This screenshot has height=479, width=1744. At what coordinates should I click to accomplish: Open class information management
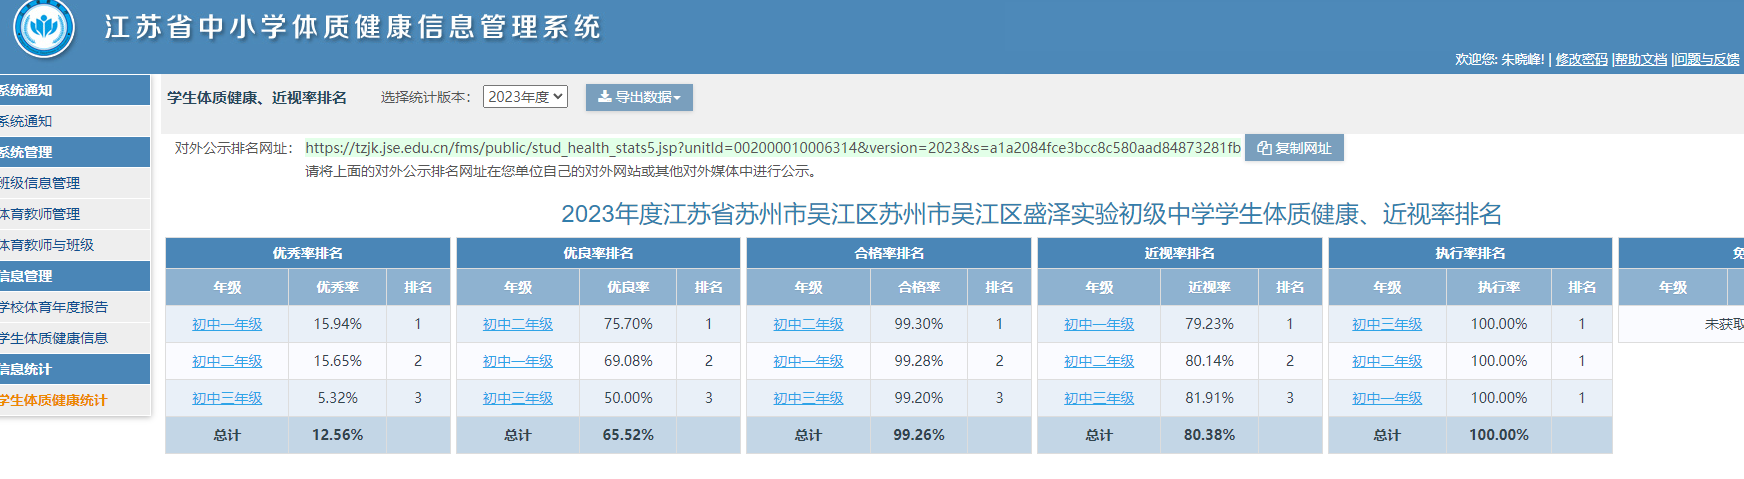click(40, 183)
